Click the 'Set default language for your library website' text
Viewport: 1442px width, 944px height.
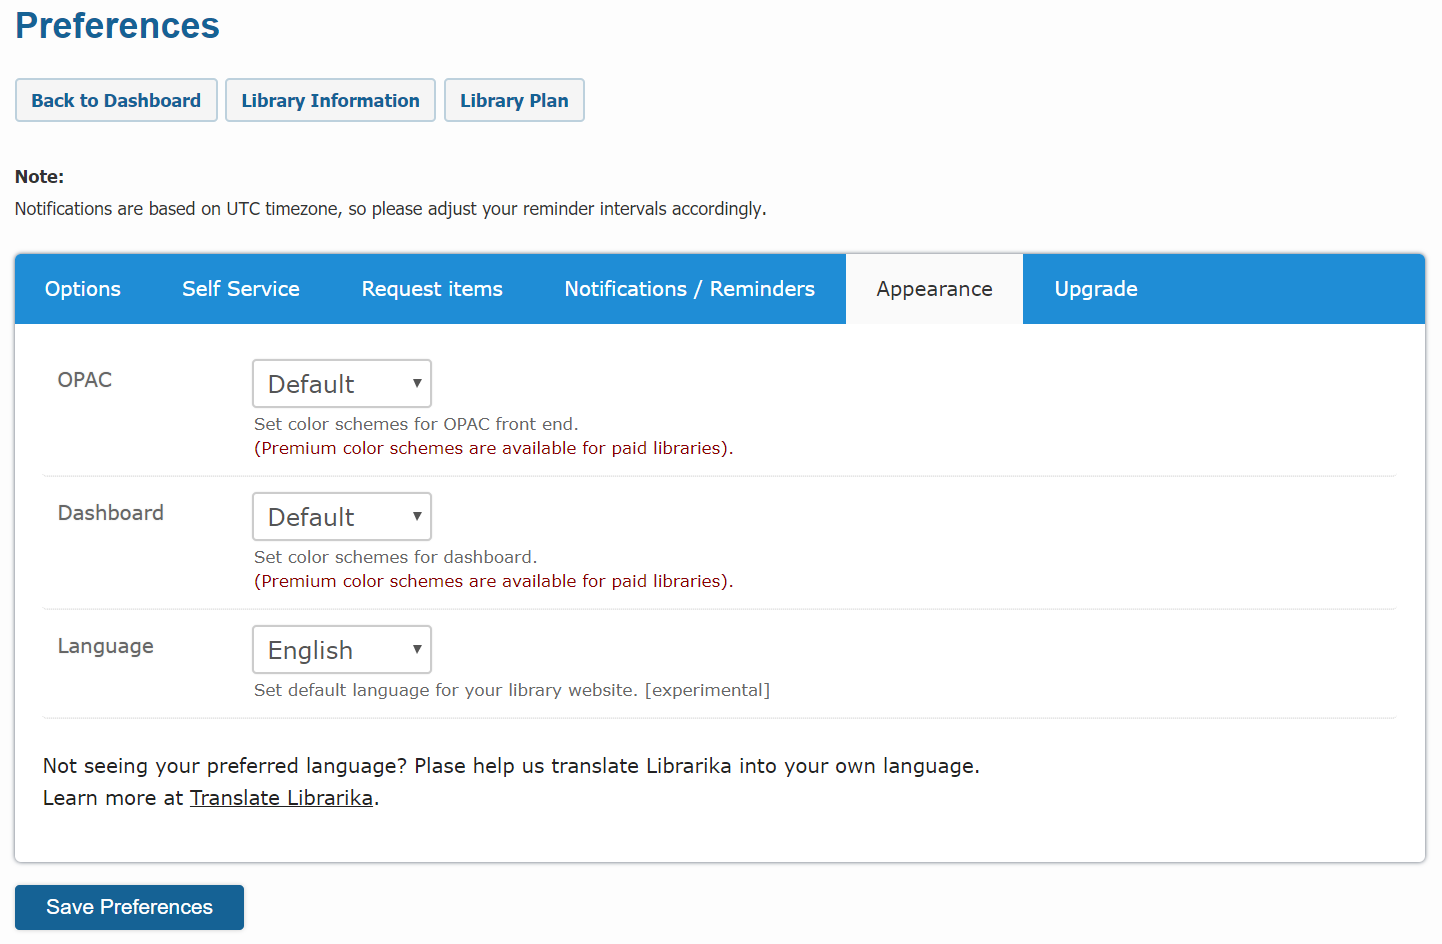[x=446, y=690]
